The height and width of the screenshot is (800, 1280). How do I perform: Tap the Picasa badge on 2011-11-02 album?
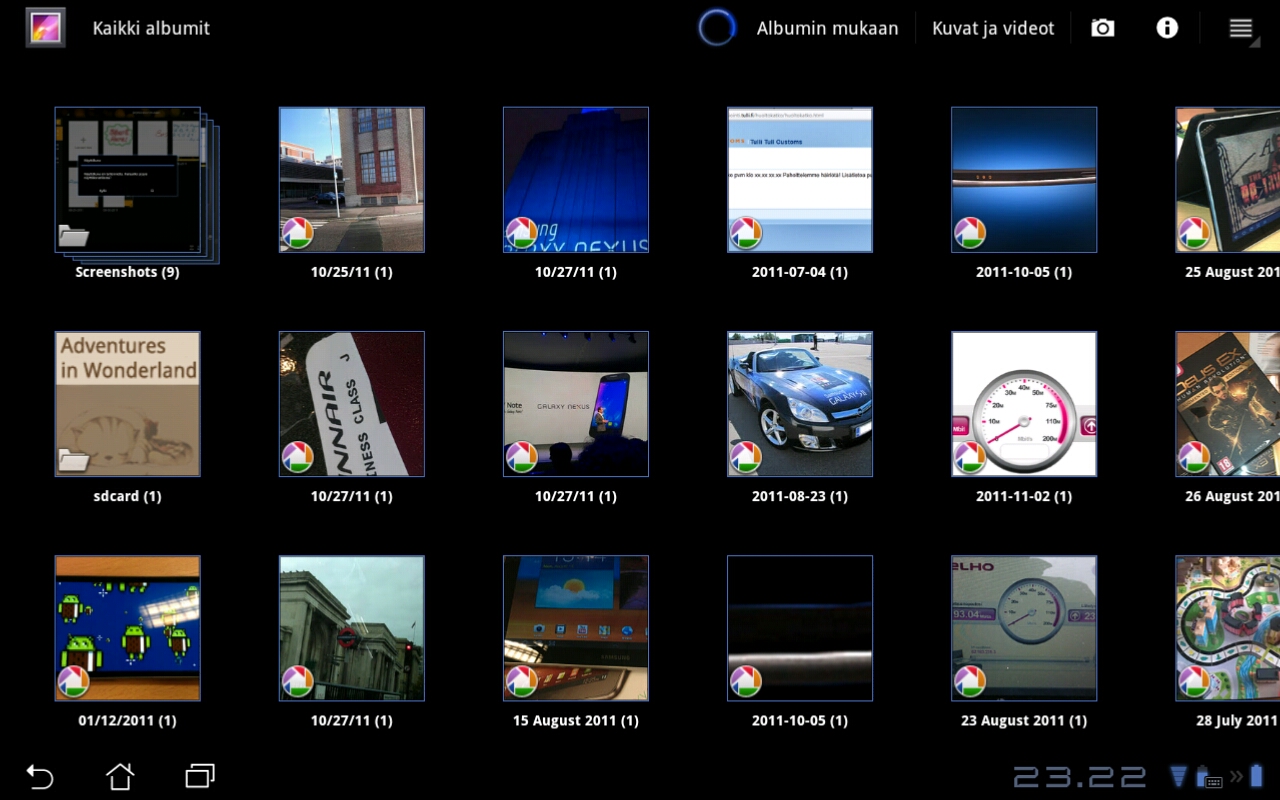[x=969, y=457]
